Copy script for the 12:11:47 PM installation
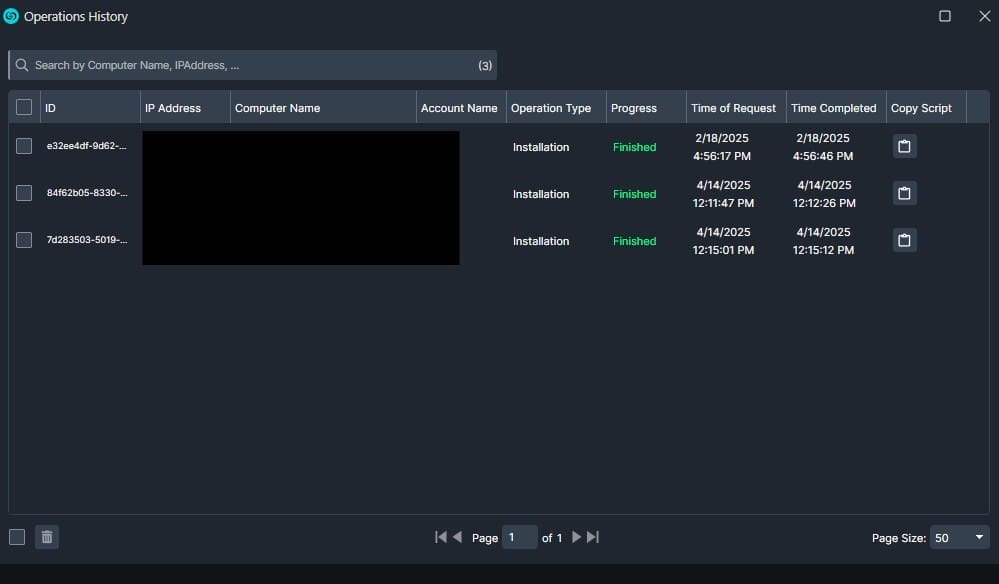The height and width of the screenshot is (584, 999). (x=904, y=194)
